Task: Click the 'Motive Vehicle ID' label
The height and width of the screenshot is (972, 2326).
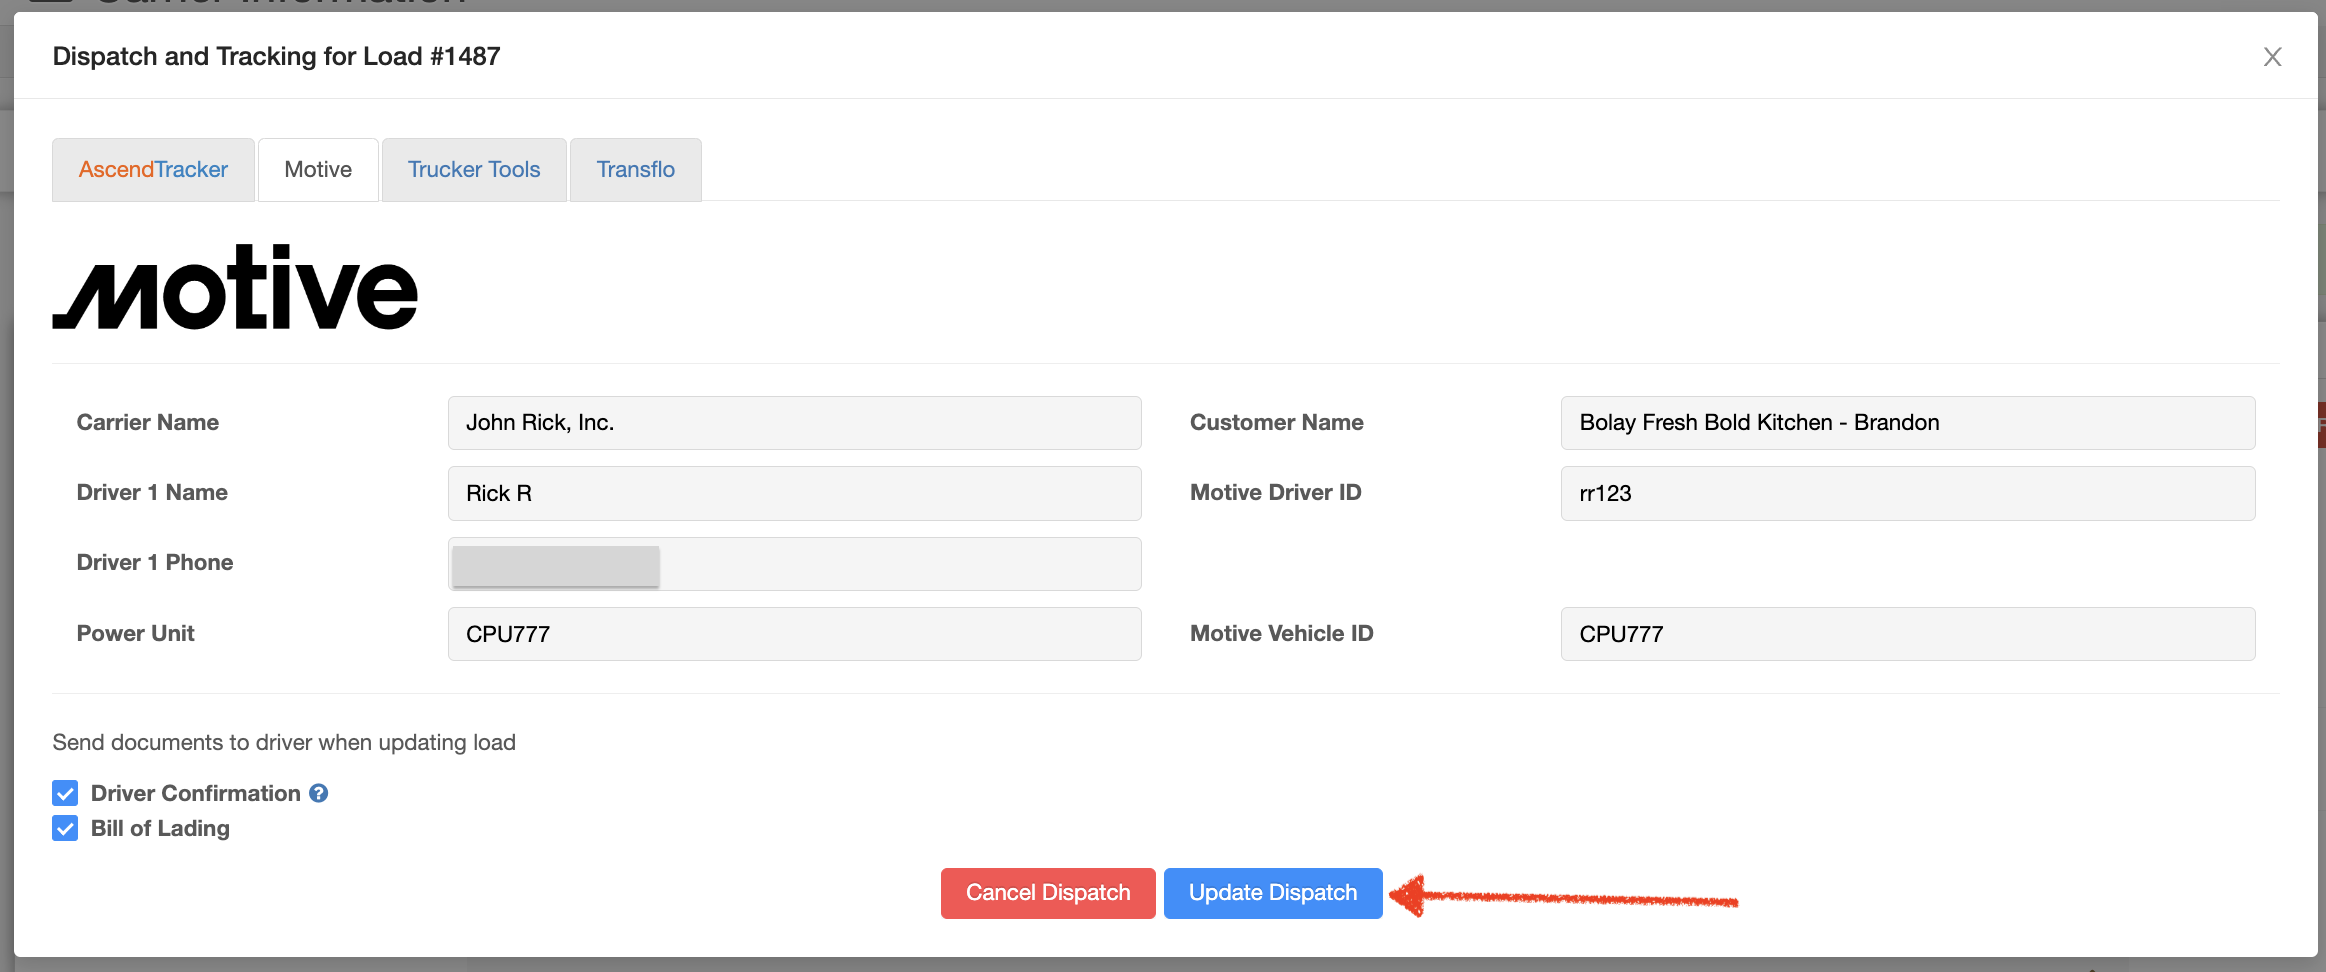Action: [1282, 634]
